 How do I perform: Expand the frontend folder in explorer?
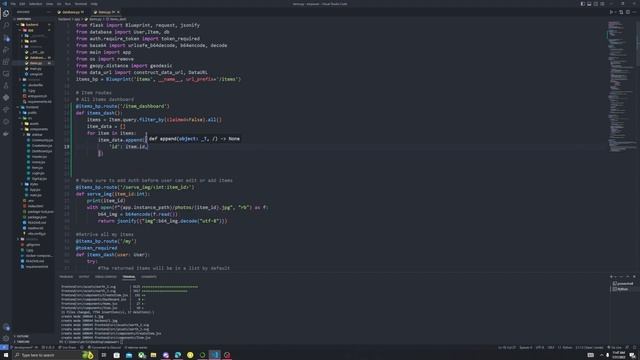tap(32, 107)
